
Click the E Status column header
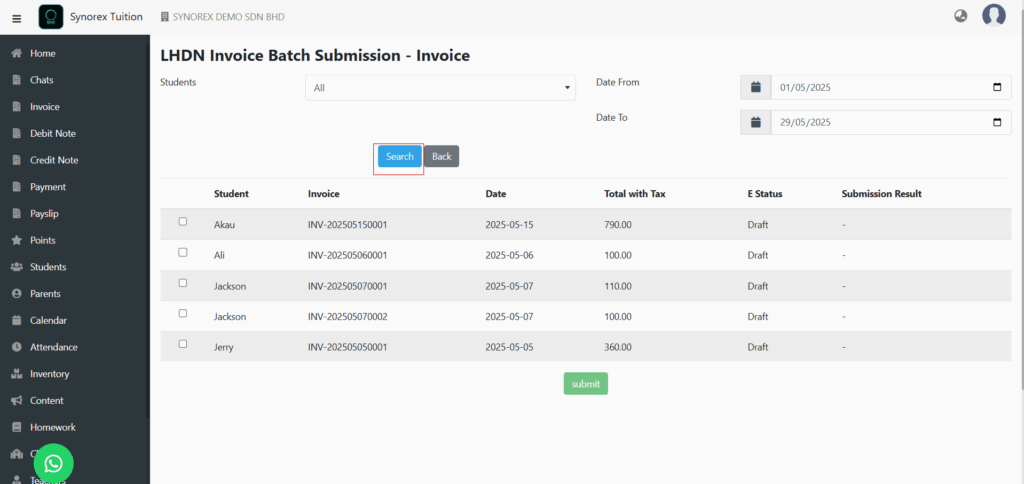(x=765, y=194)
